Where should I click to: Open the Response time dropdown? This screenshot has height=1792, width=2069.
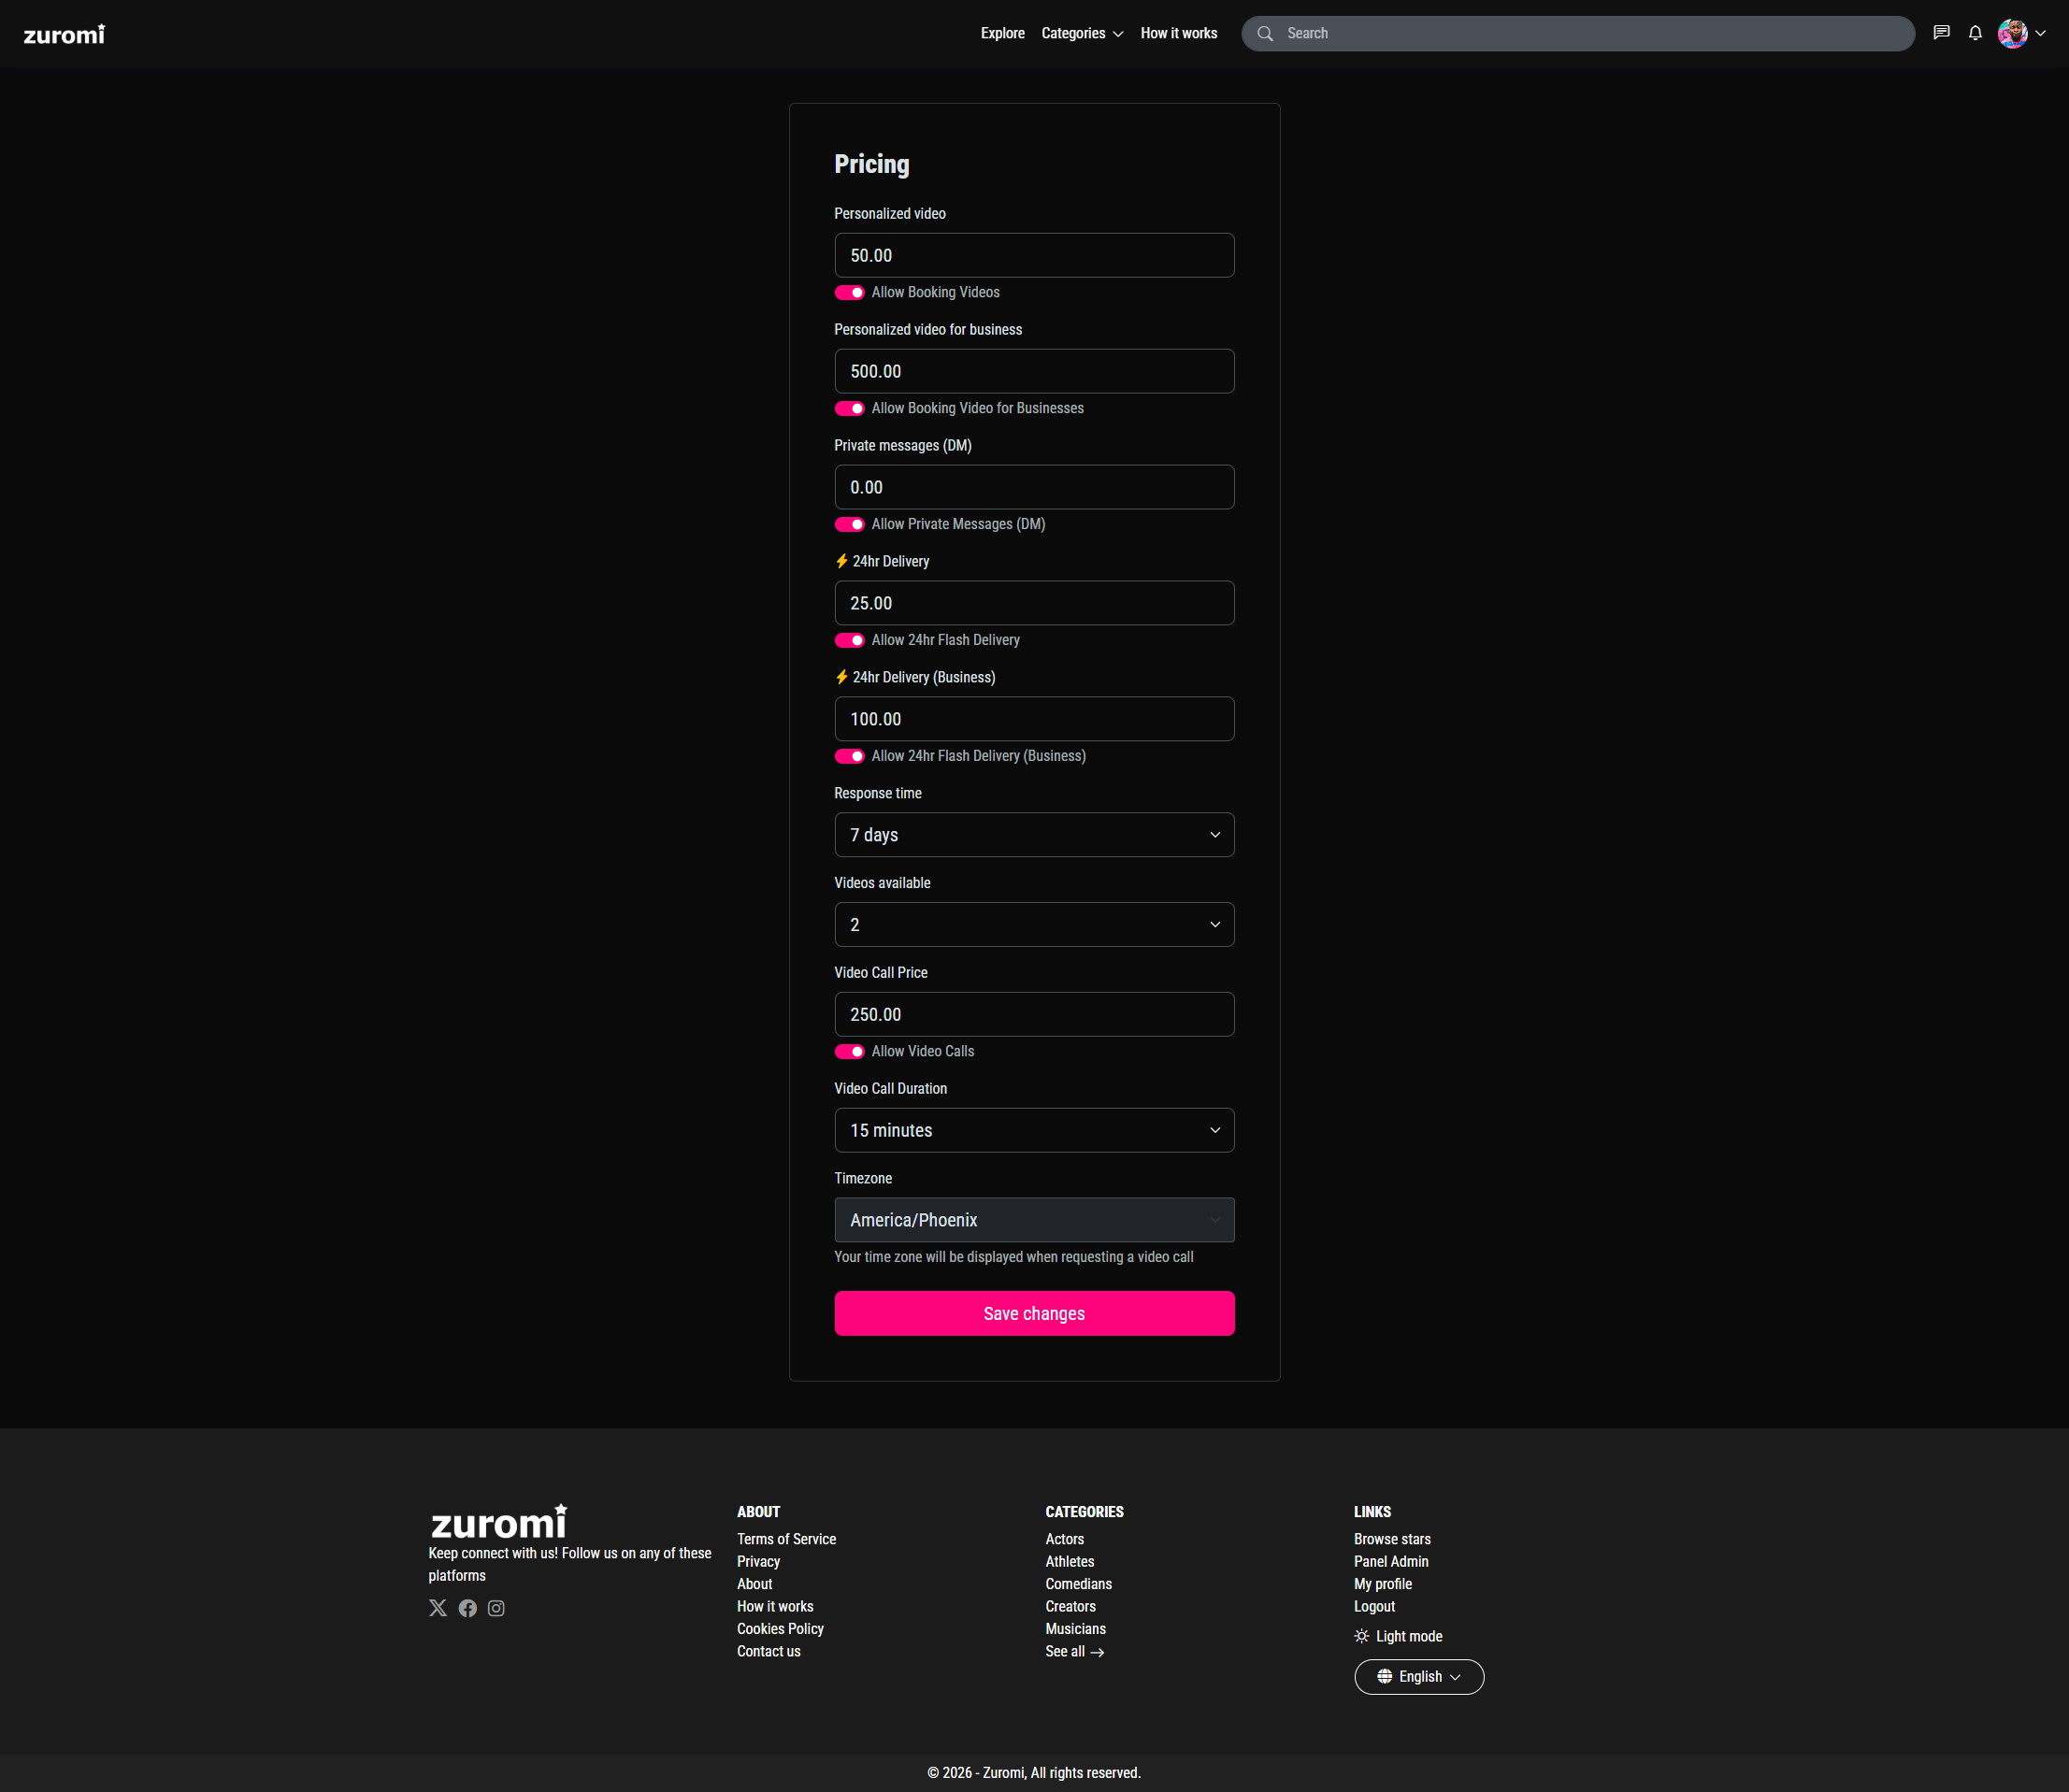[1034, 835]
